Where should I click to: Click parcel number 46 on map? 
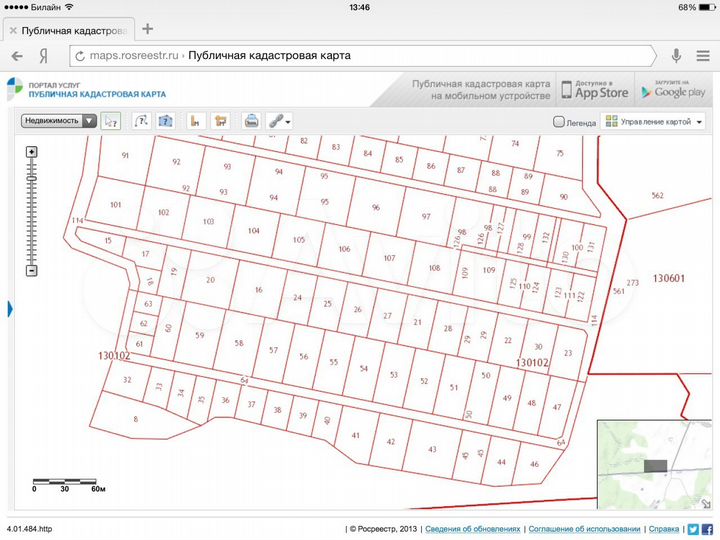[x=534, y=464]
